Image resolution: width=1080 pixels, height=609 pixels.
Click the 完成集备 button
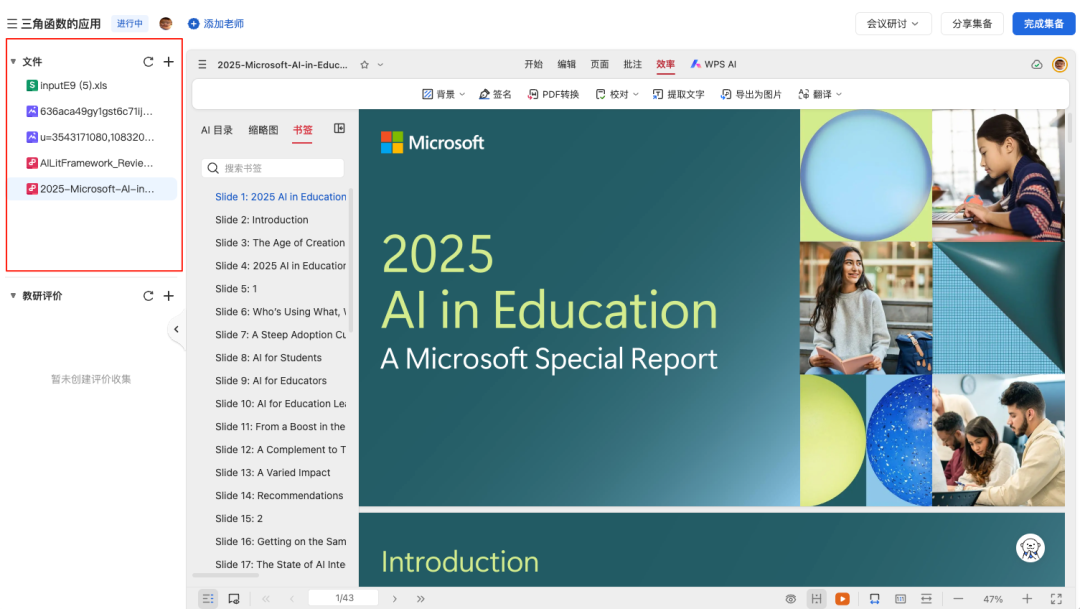coord(1043,23)
